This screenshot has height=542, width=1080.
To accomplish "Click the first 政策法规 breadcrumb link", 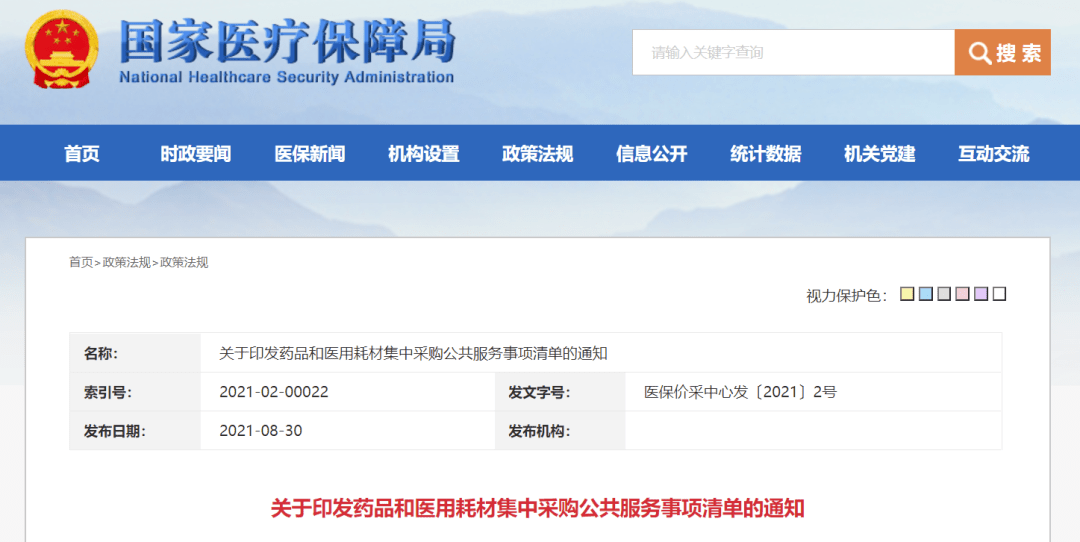I will tap(127, 262).
